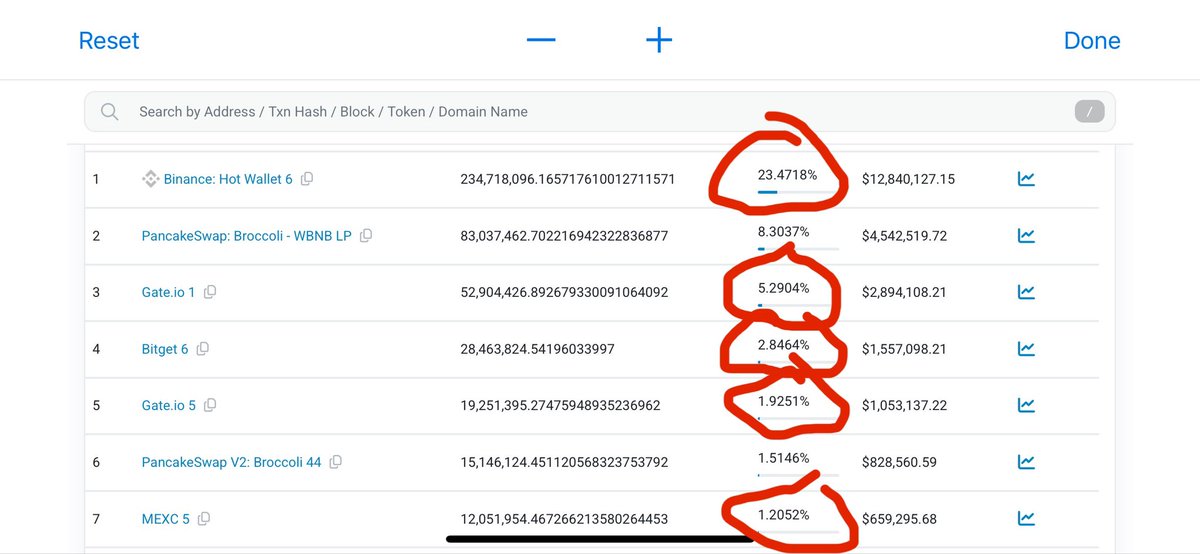The width and height of the screenshot is (1200, 554).
Task: Click the 8.3037% percentage bar
Action: point(798,248)
